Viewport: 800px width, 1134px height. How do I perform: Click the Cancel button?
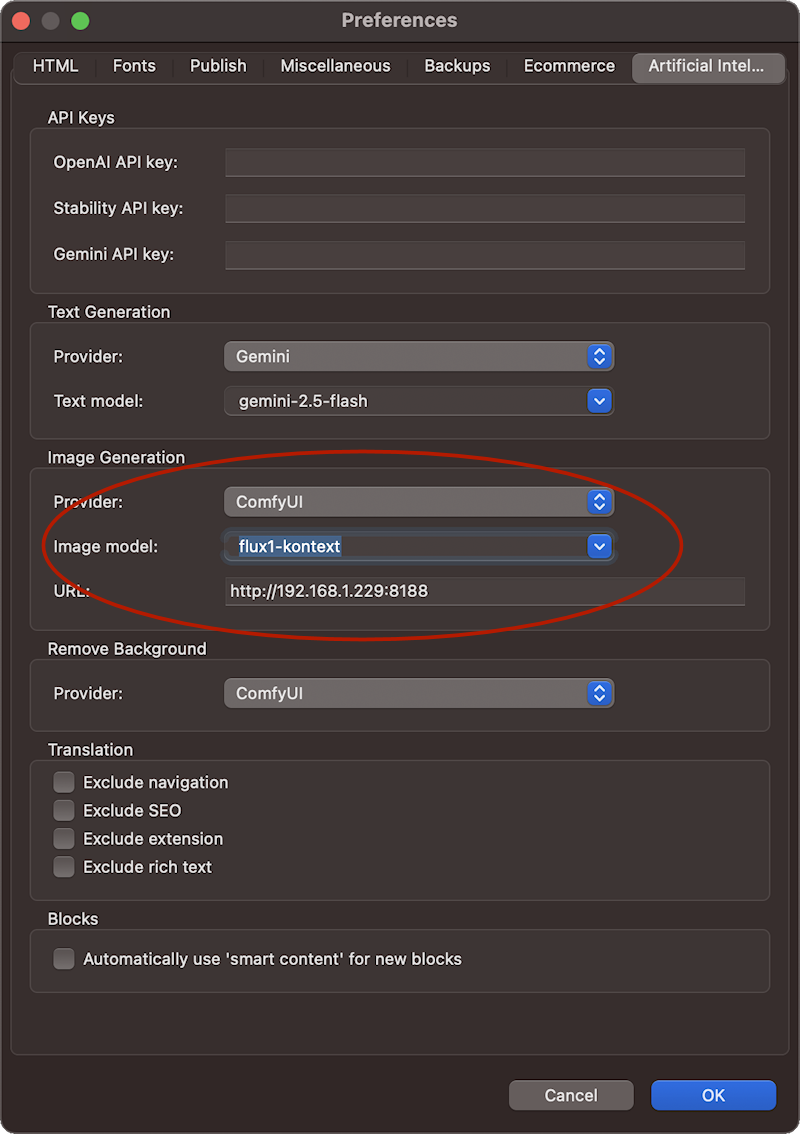[571, 1095]
